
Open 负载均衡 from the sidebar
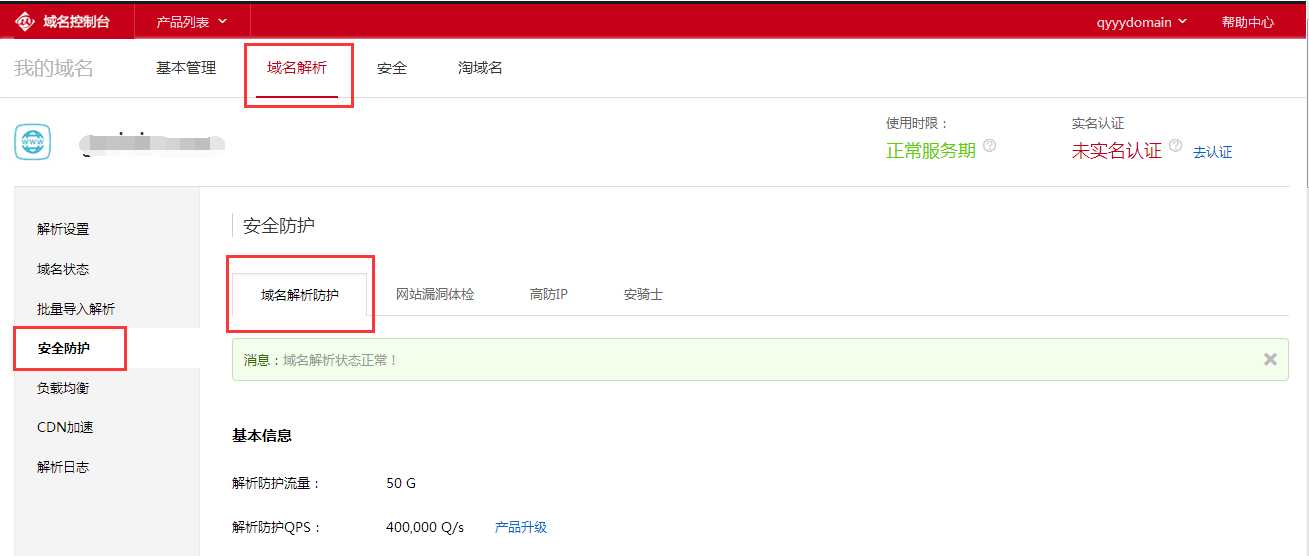coord(63,388)
